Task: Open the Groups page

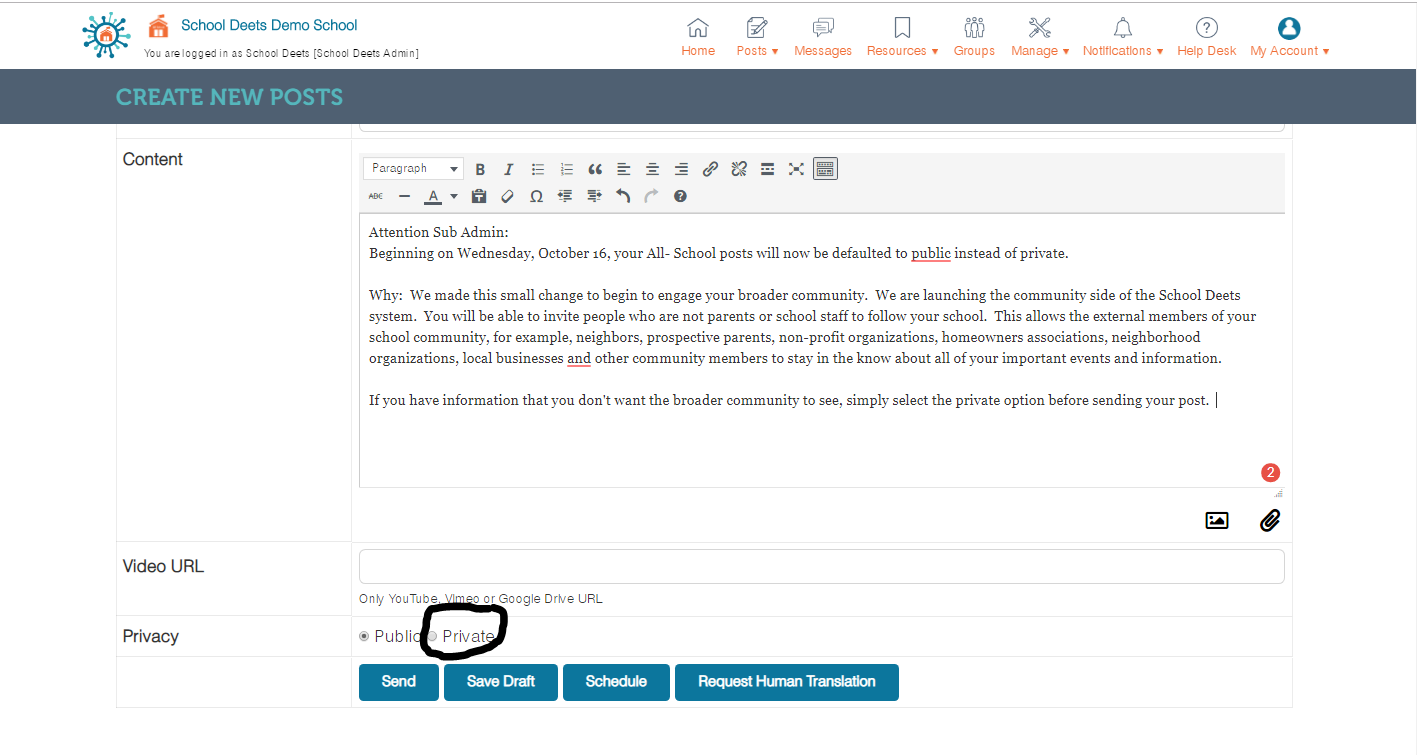Action: tap(974, 37)
